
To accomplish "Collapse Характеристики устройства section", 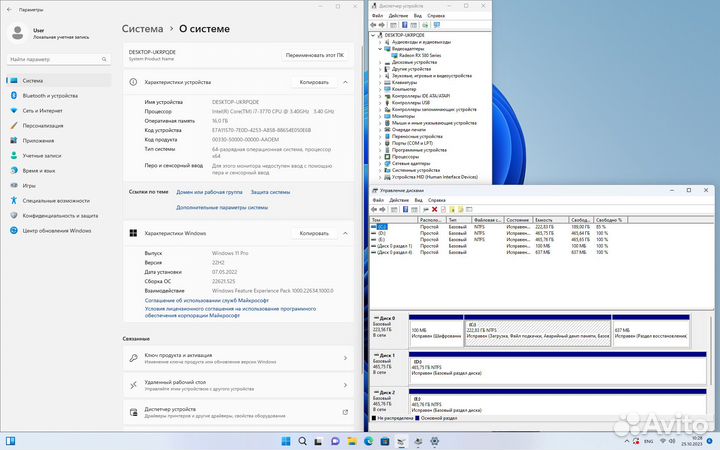I will [345, 82].
